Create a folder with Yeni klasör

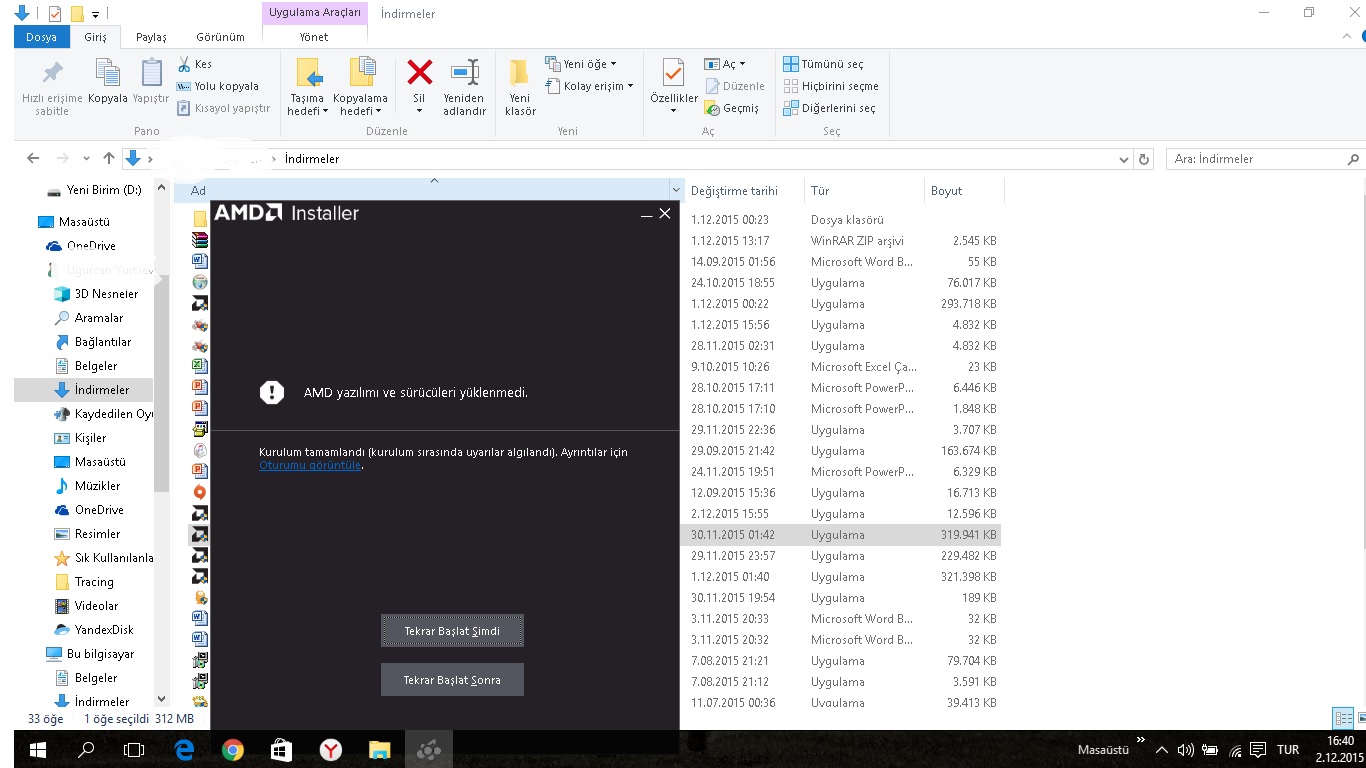click(x=520, y=87)
